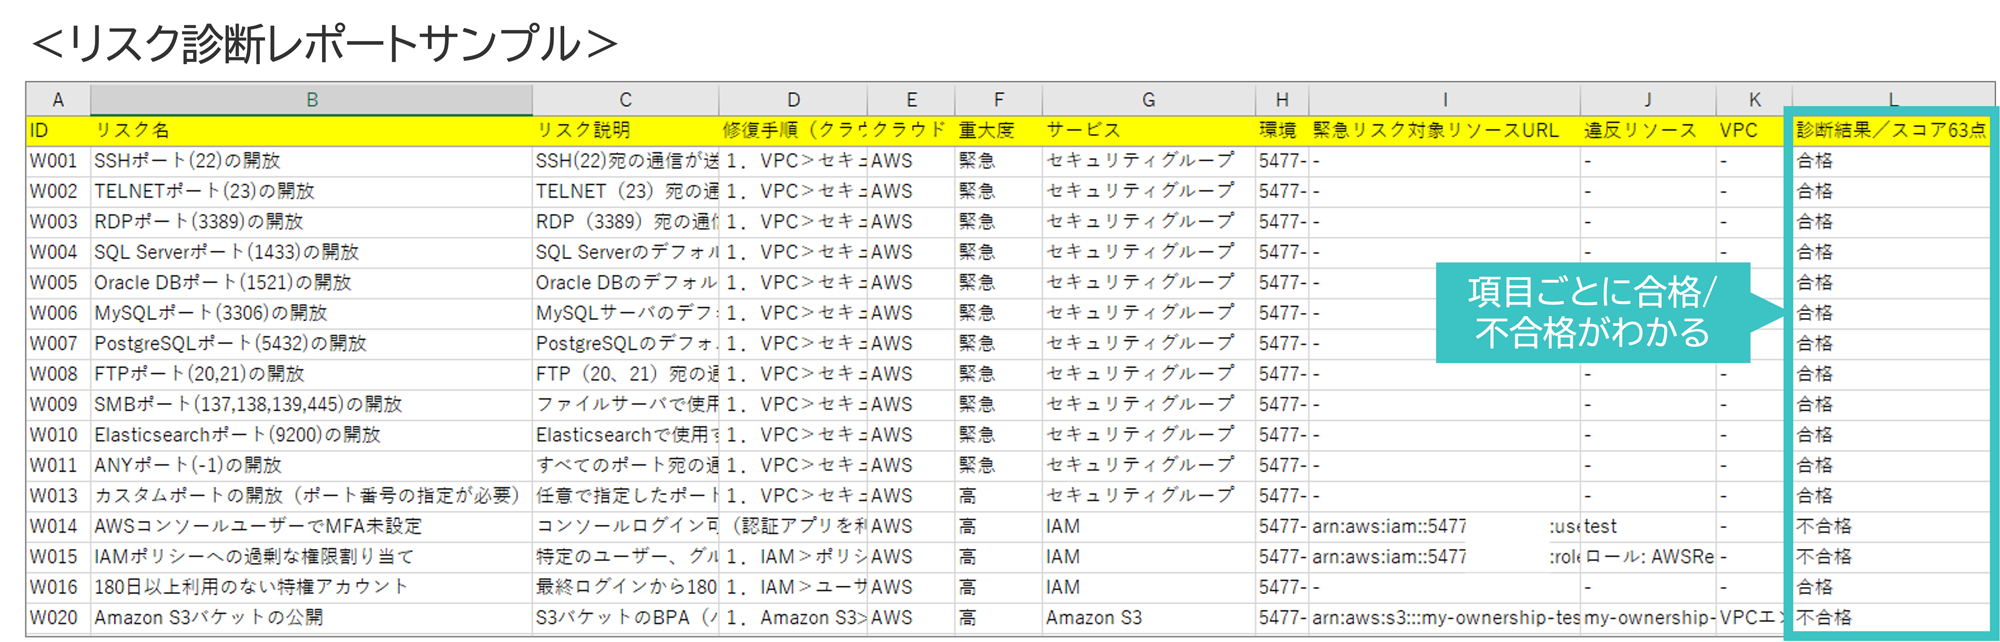Click cell 'W008'
The height and width of the screenshot is (642, 2000).
pyautogui.click(x=58, y=374)
